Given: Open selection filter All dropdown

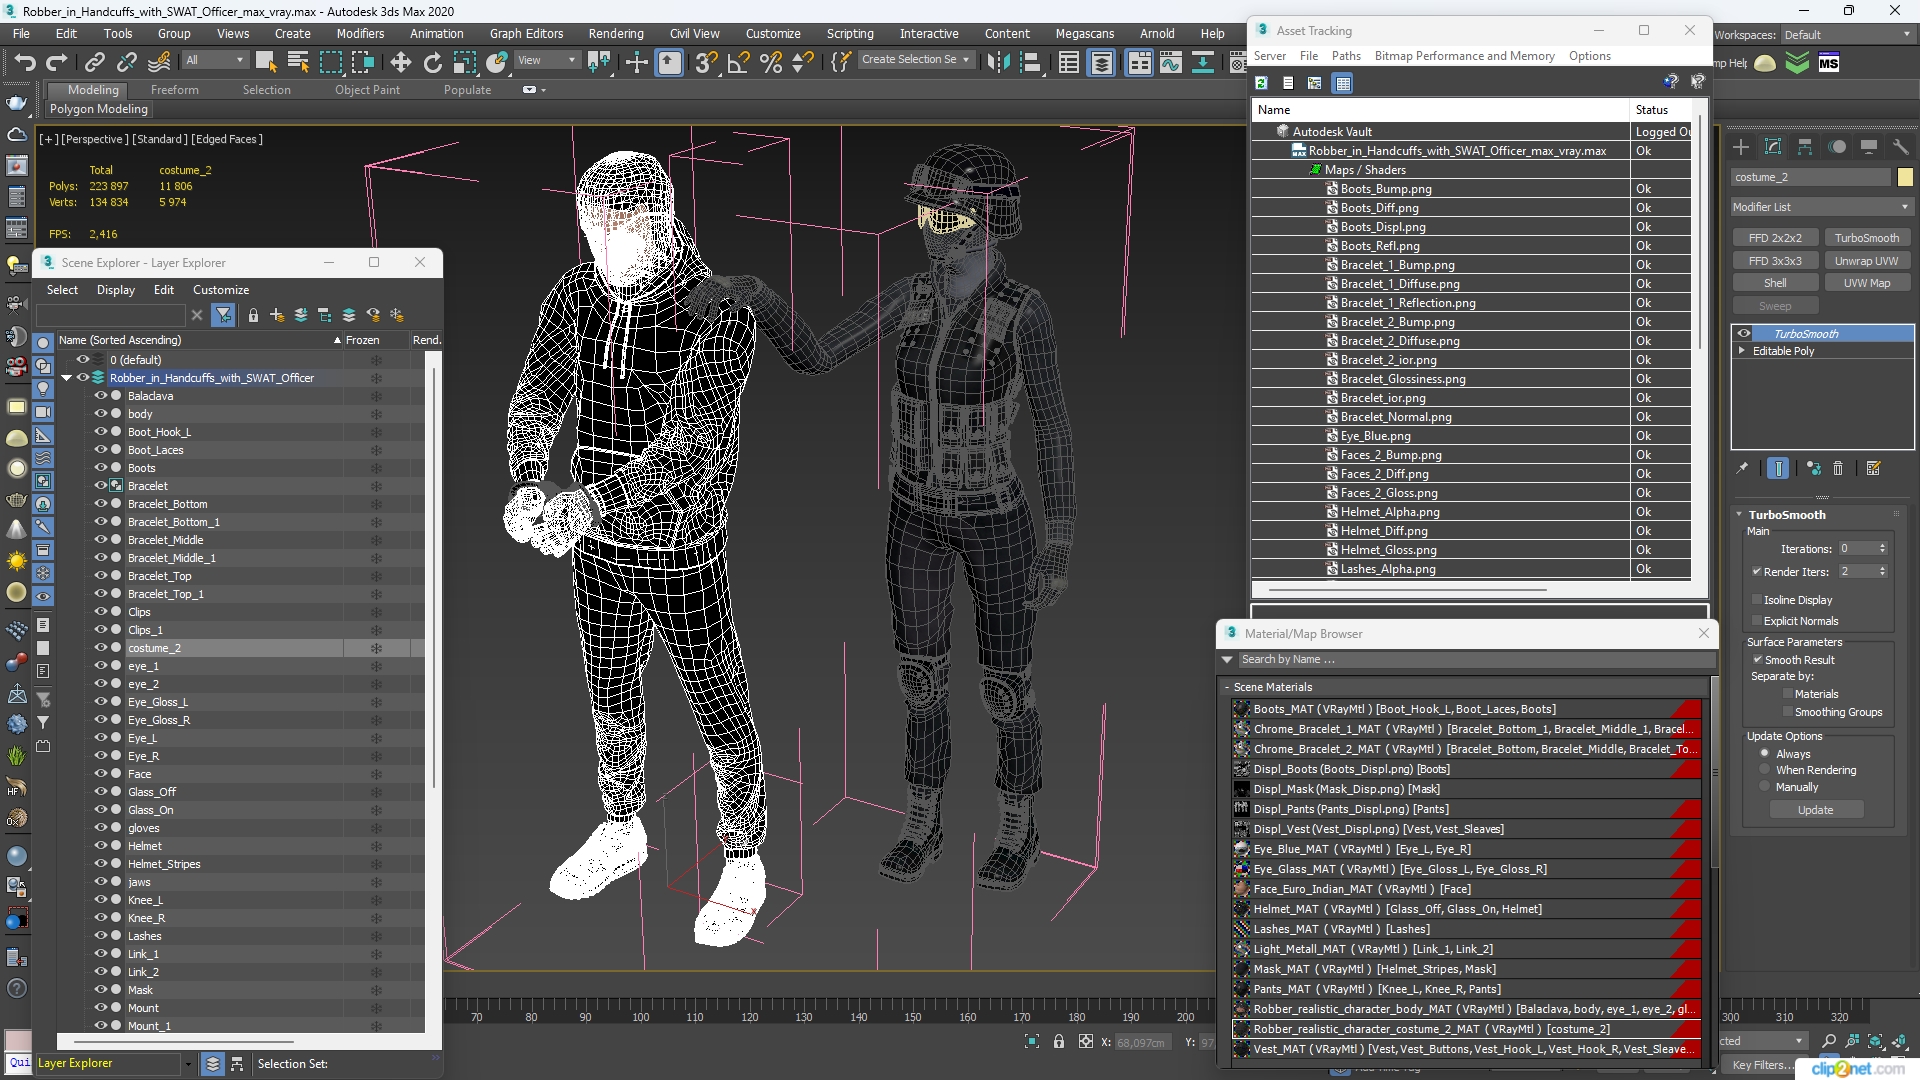Looking at the screenshot, I should 214,60.
